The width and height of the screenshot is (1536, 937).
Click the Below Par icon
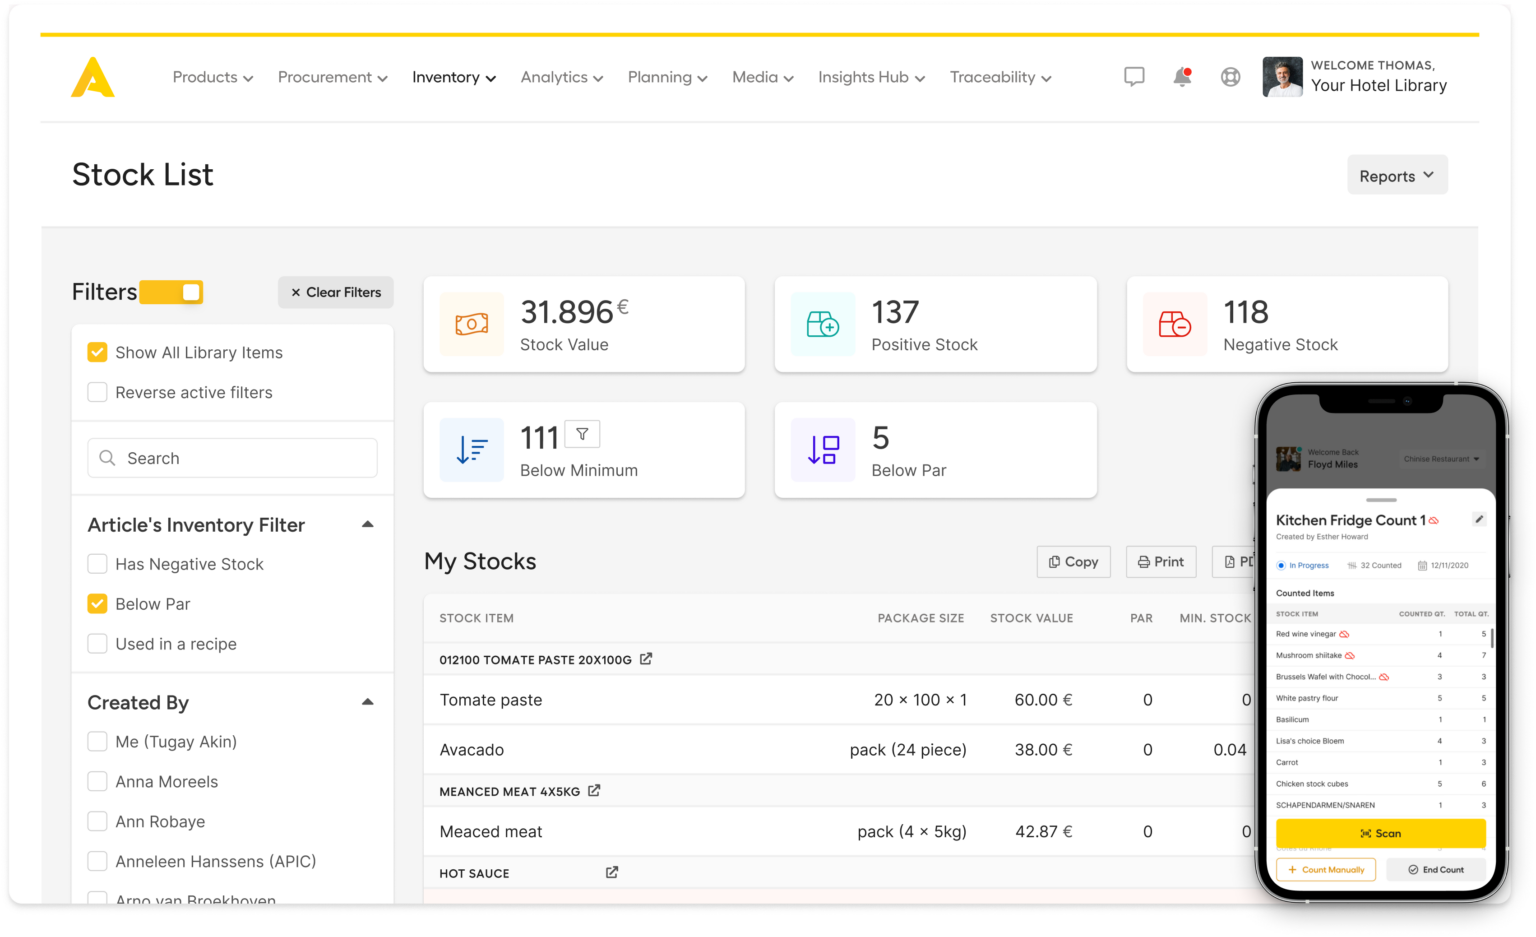[823, 450]
